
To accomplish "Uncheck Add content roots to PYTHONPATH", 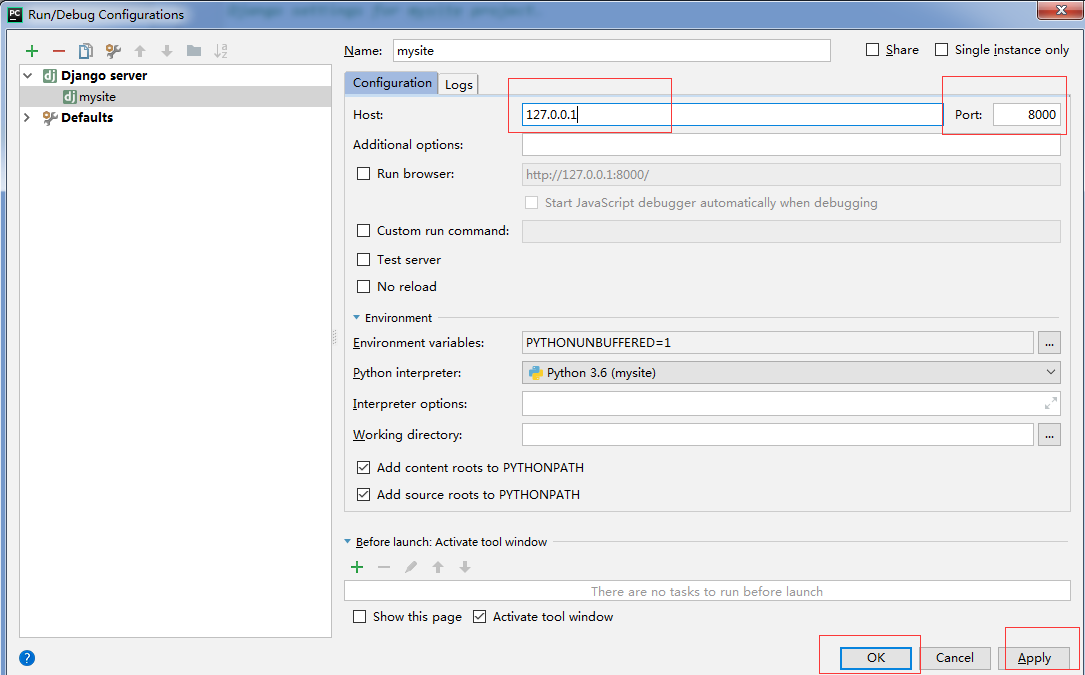I will tap(363, 468).
